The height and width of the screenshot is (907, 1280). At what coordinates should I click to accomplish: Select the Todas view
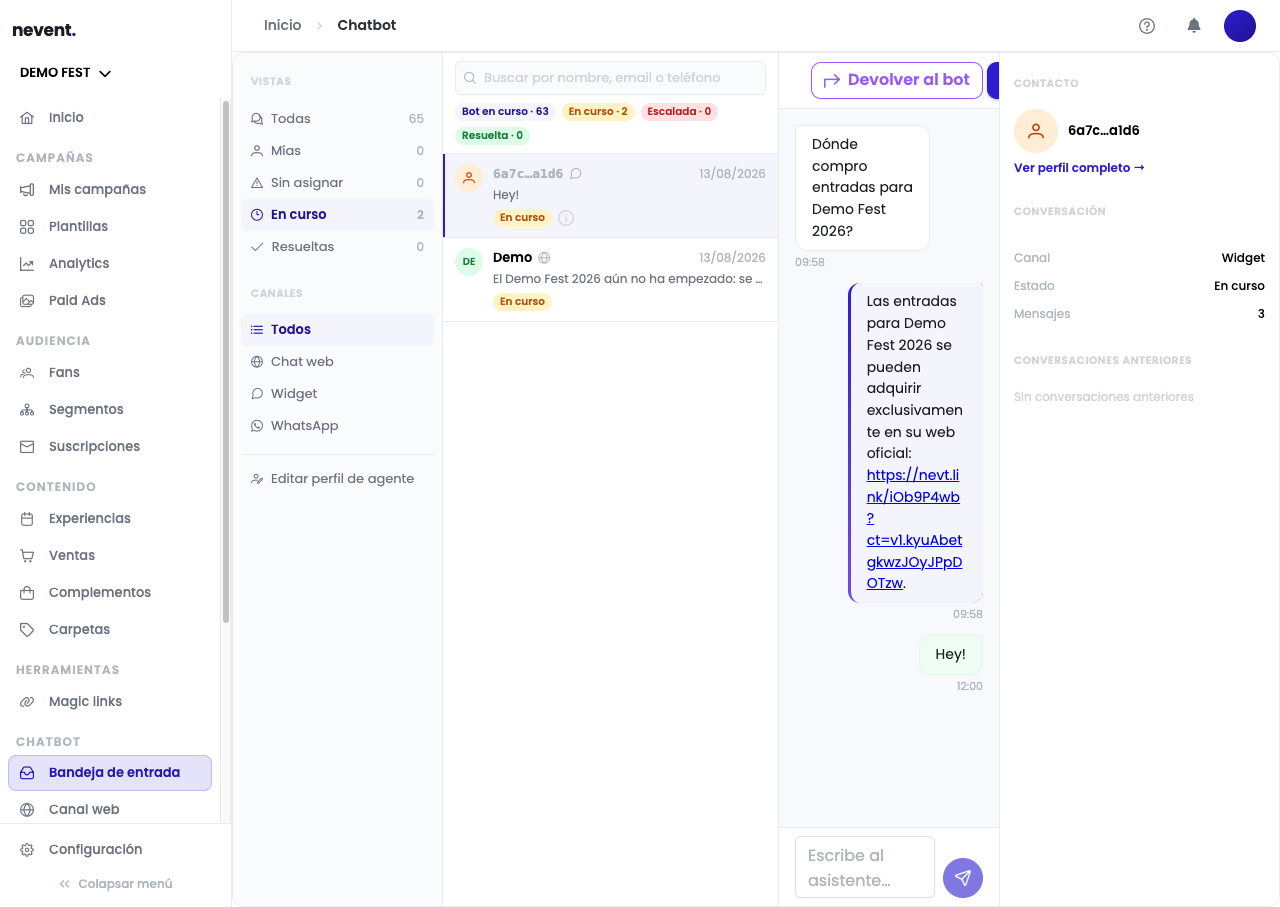(337, 119)
